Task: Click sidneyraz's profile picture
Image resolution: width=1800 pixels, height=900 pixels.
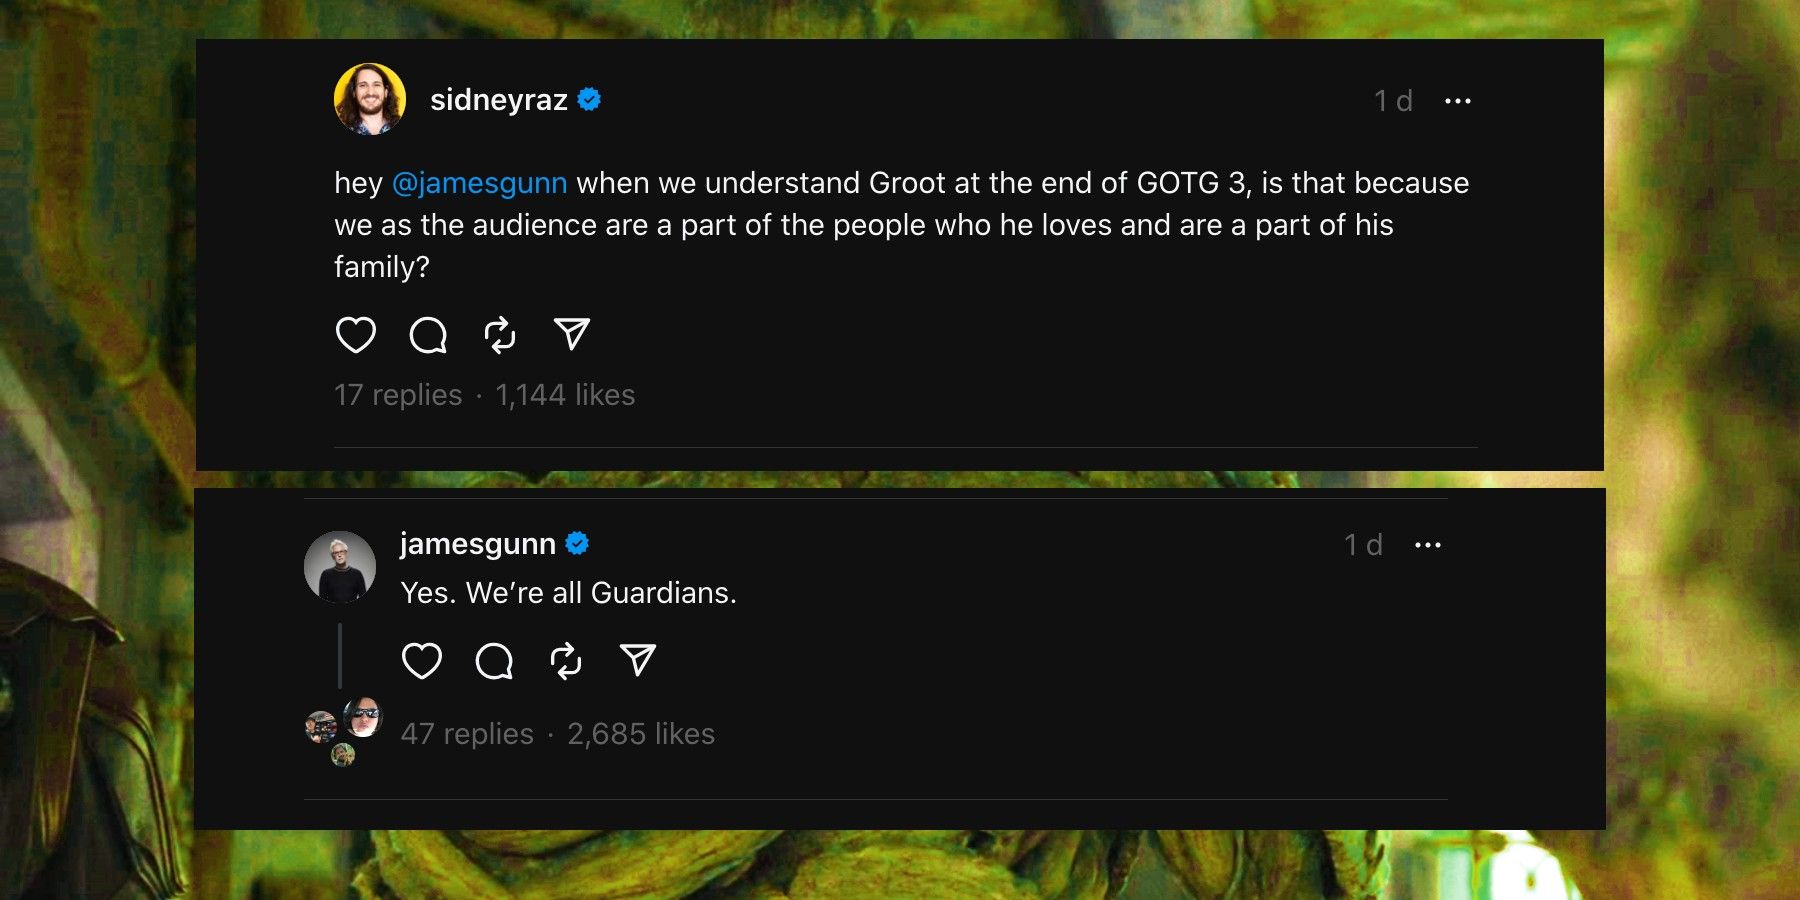Action: point(370,99)
